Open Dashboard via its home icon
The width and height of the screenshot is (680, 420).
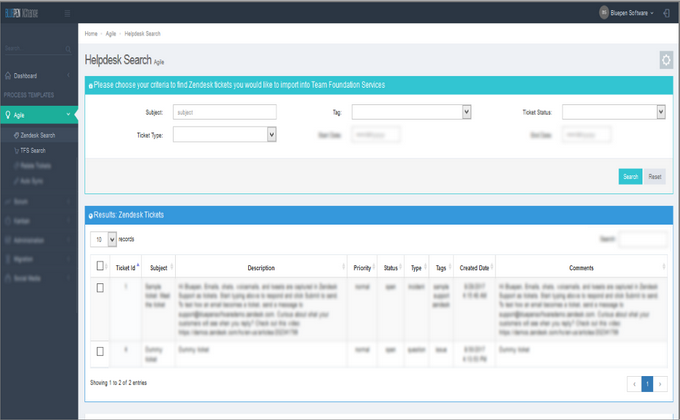8,75
